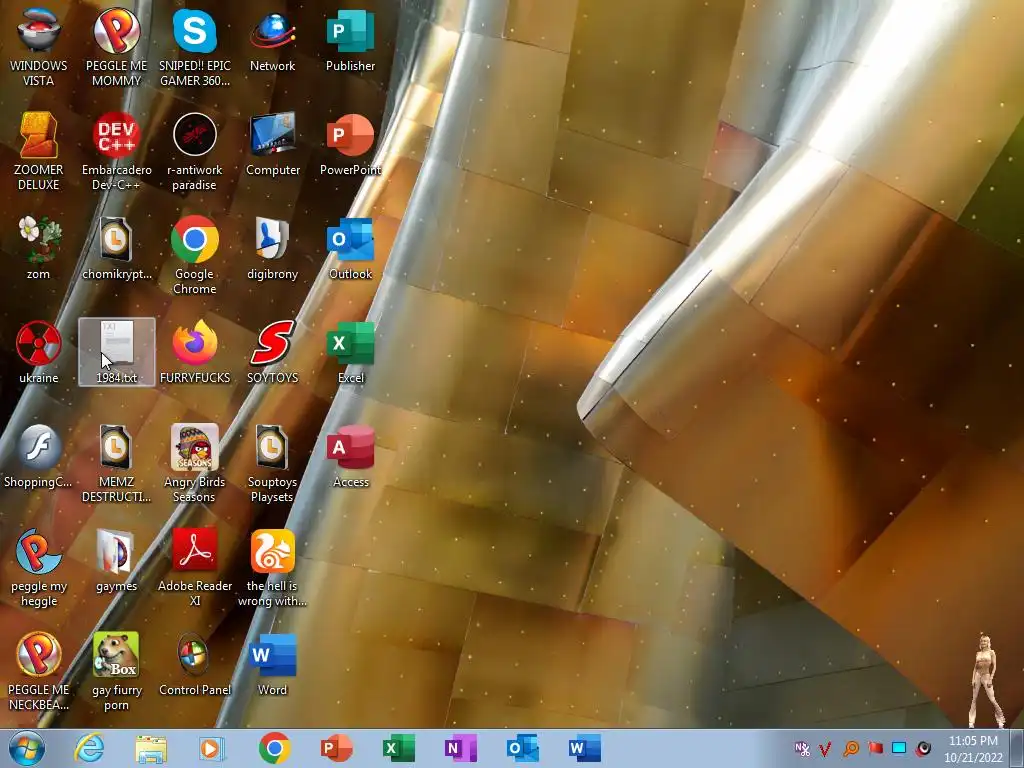Launch Windows Media Player from taskbar

(x=212, y=748)
